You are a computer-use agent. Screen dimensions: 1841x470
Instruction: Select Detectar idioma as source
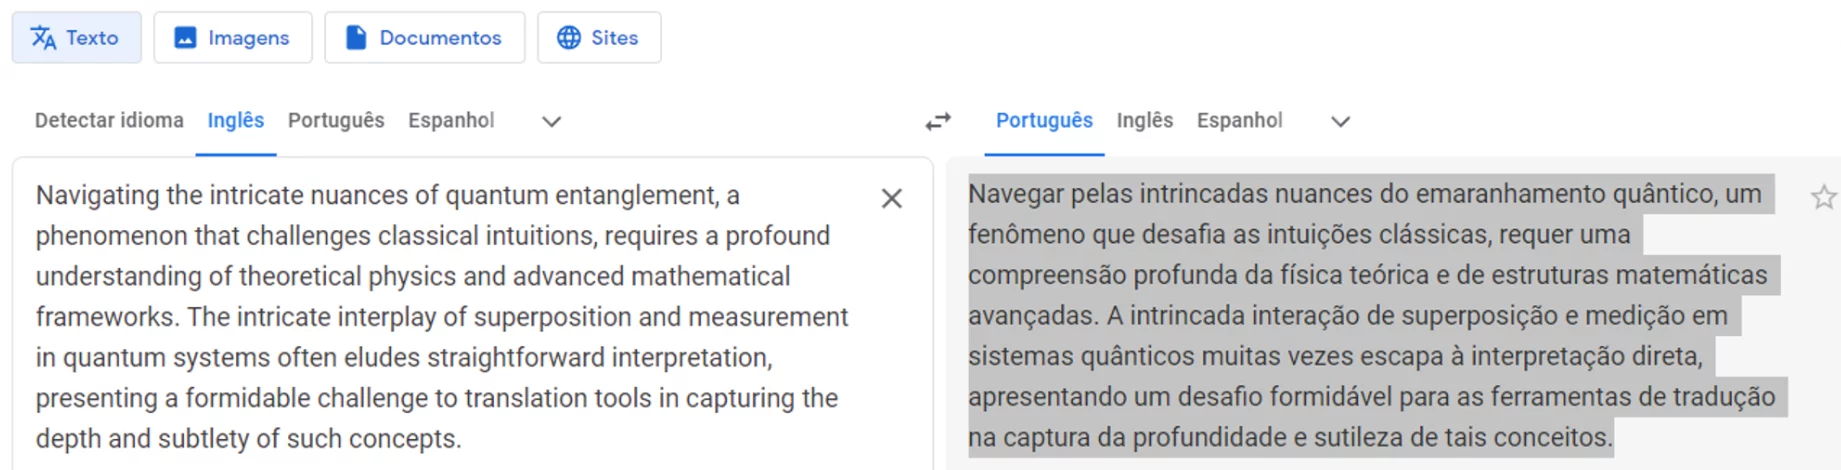pyautogui.click(x=109, y=121)
